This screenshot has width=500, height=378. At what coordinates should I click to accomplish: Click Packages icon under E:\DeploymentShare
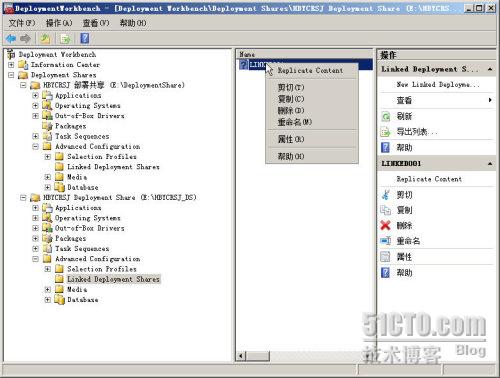pyautogui.click(x=47, y=126)
